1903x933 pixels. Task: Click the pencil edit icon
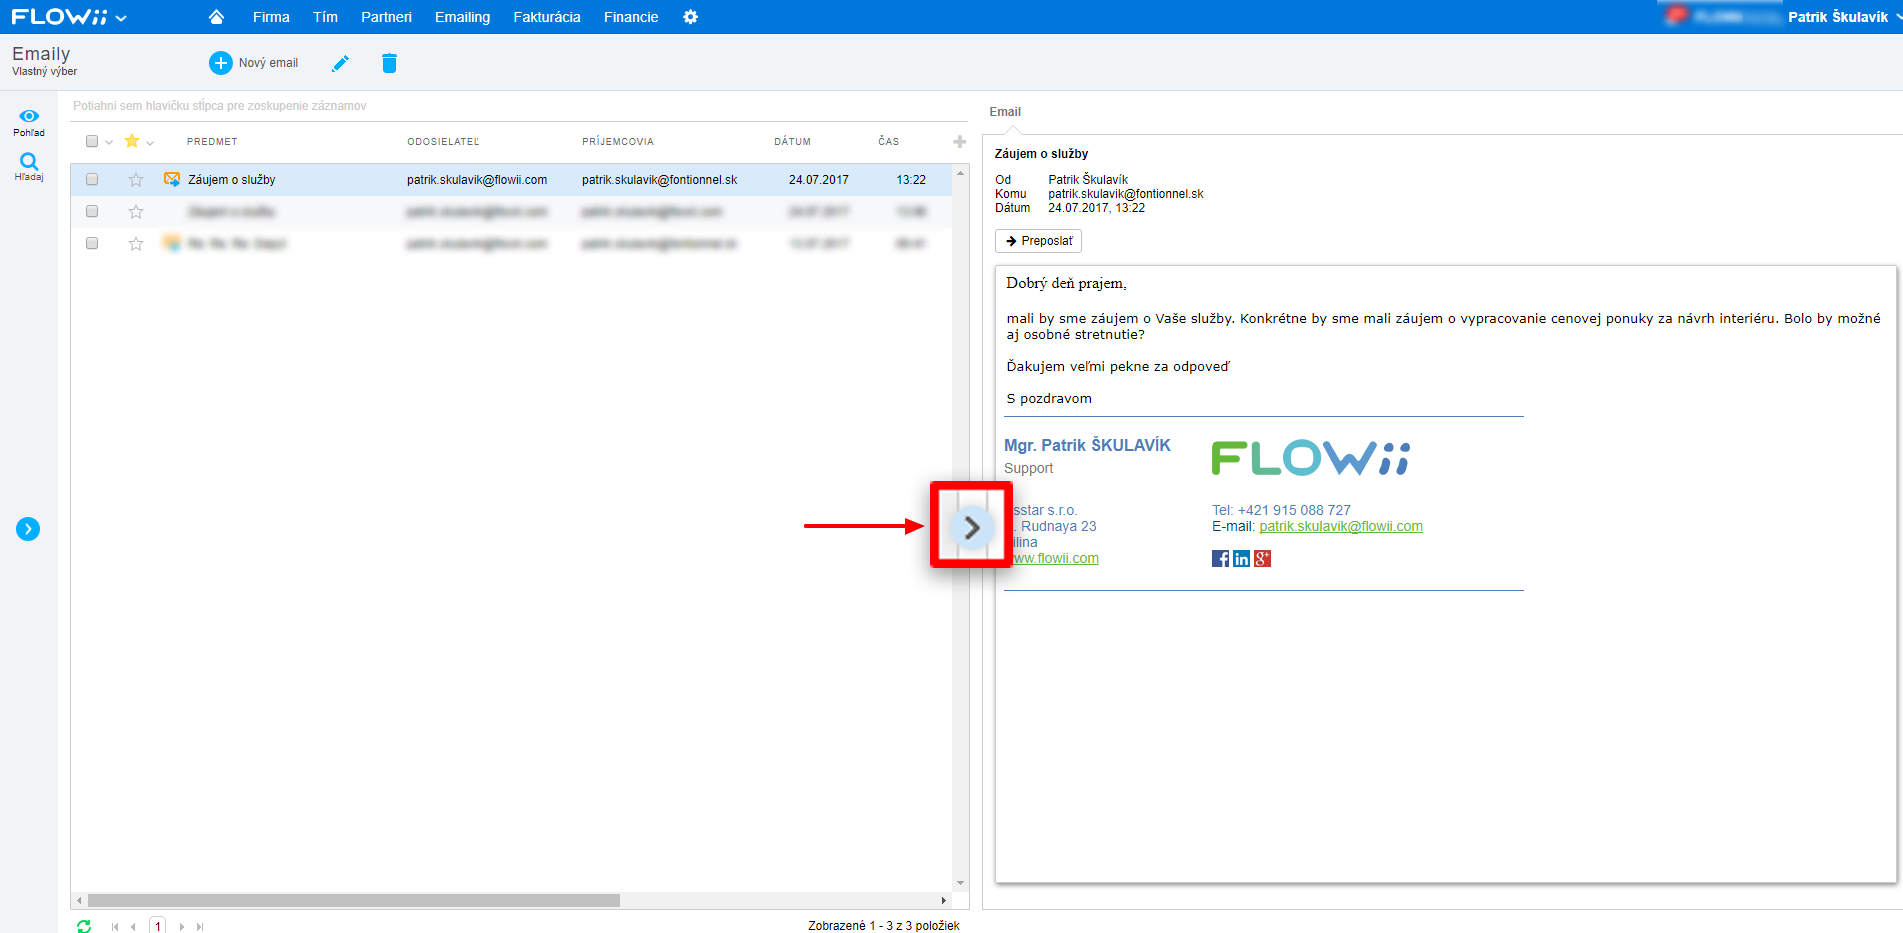click(340, 63)
